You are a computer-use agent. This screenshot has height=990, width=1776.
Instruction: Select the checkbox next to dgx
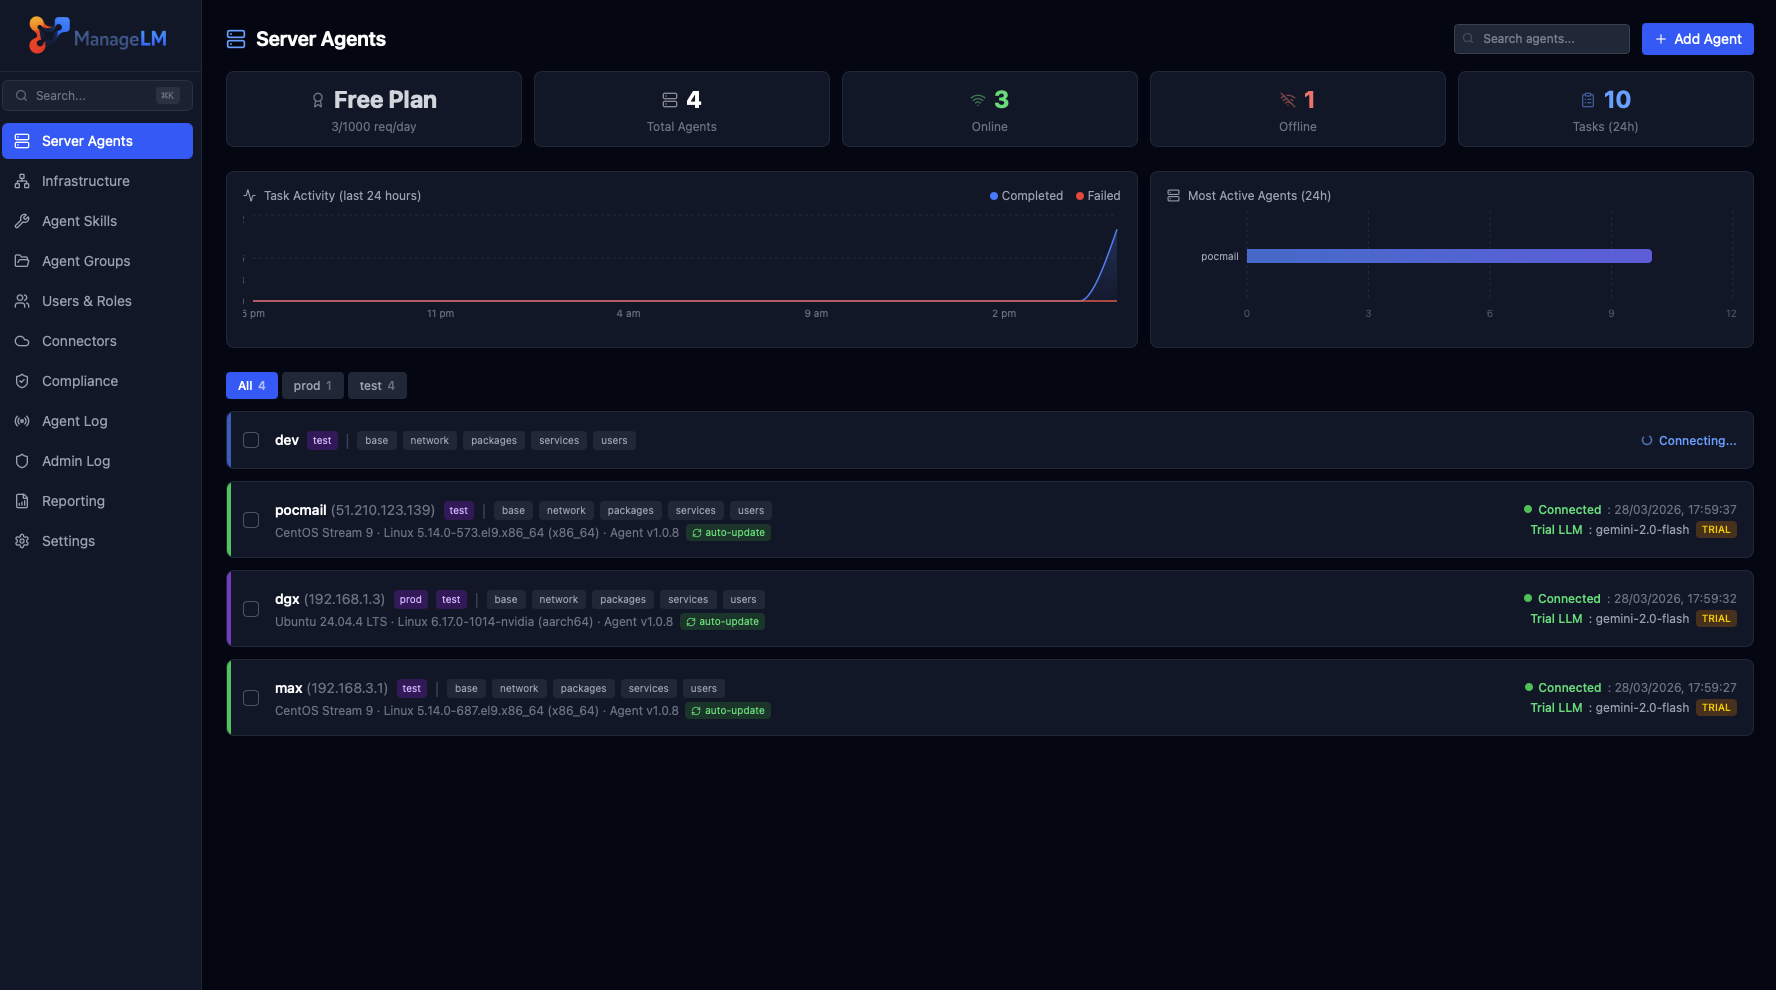click(x=251, y=608)
